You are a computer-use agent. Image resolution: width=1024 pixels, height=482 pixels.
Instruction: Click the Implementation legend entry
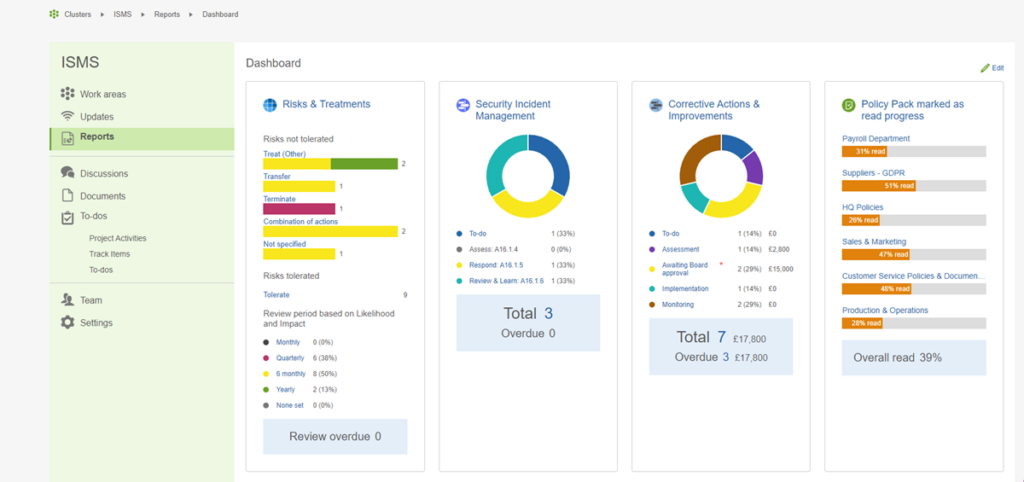pos(685,289)
